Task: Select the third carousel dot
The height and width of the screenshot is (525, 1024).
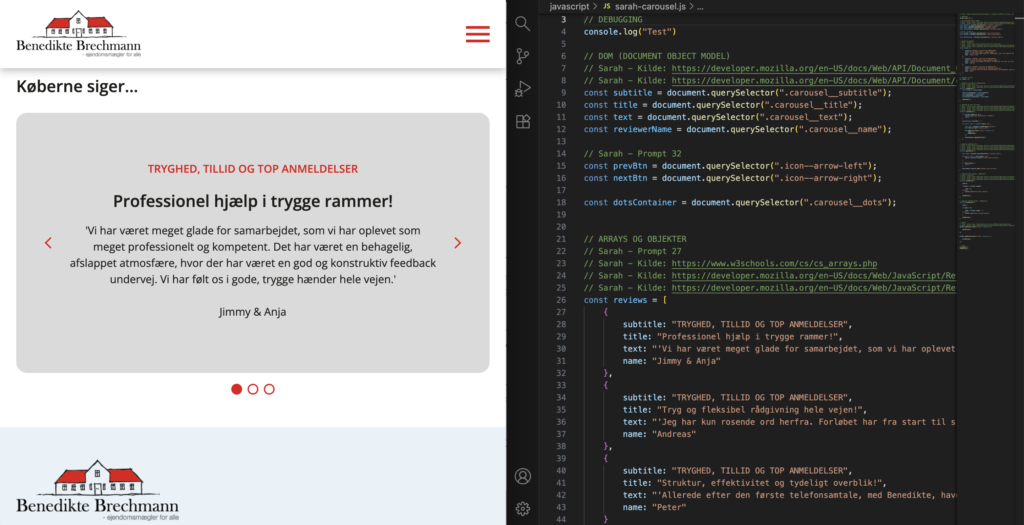Action: (269, 389)
